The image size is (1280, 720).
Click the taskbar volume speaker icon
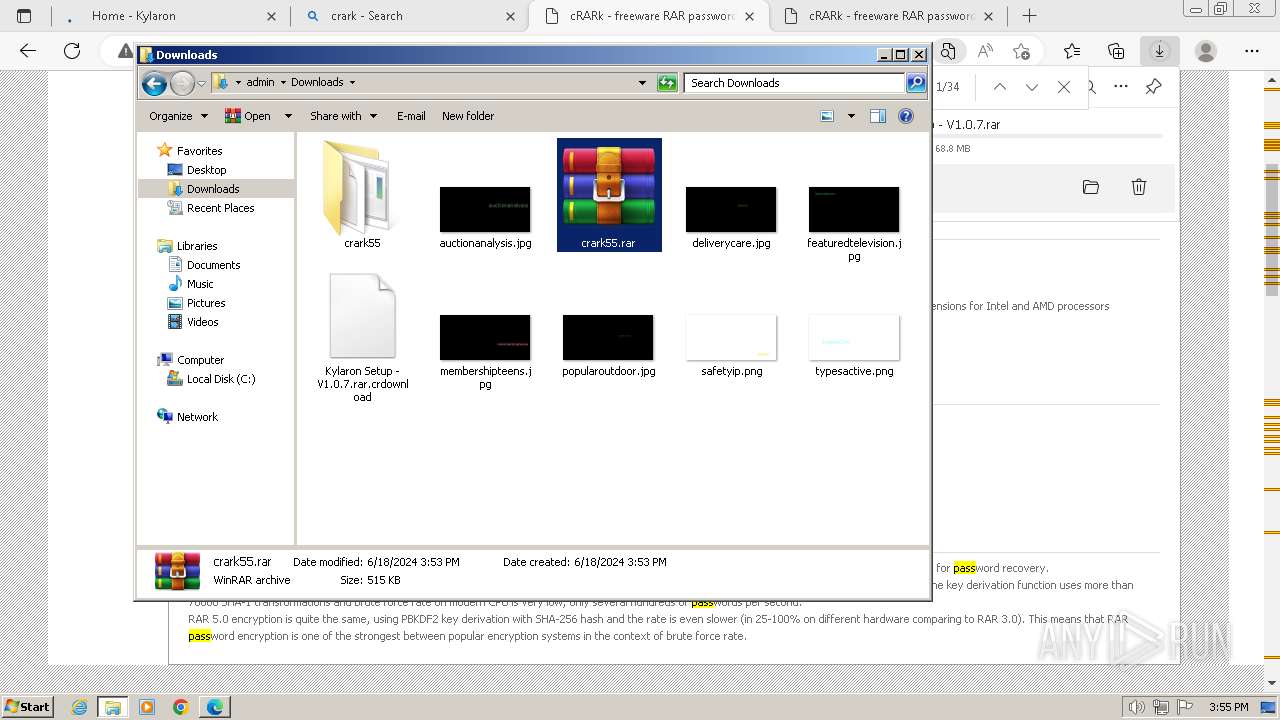point(1136,707)
